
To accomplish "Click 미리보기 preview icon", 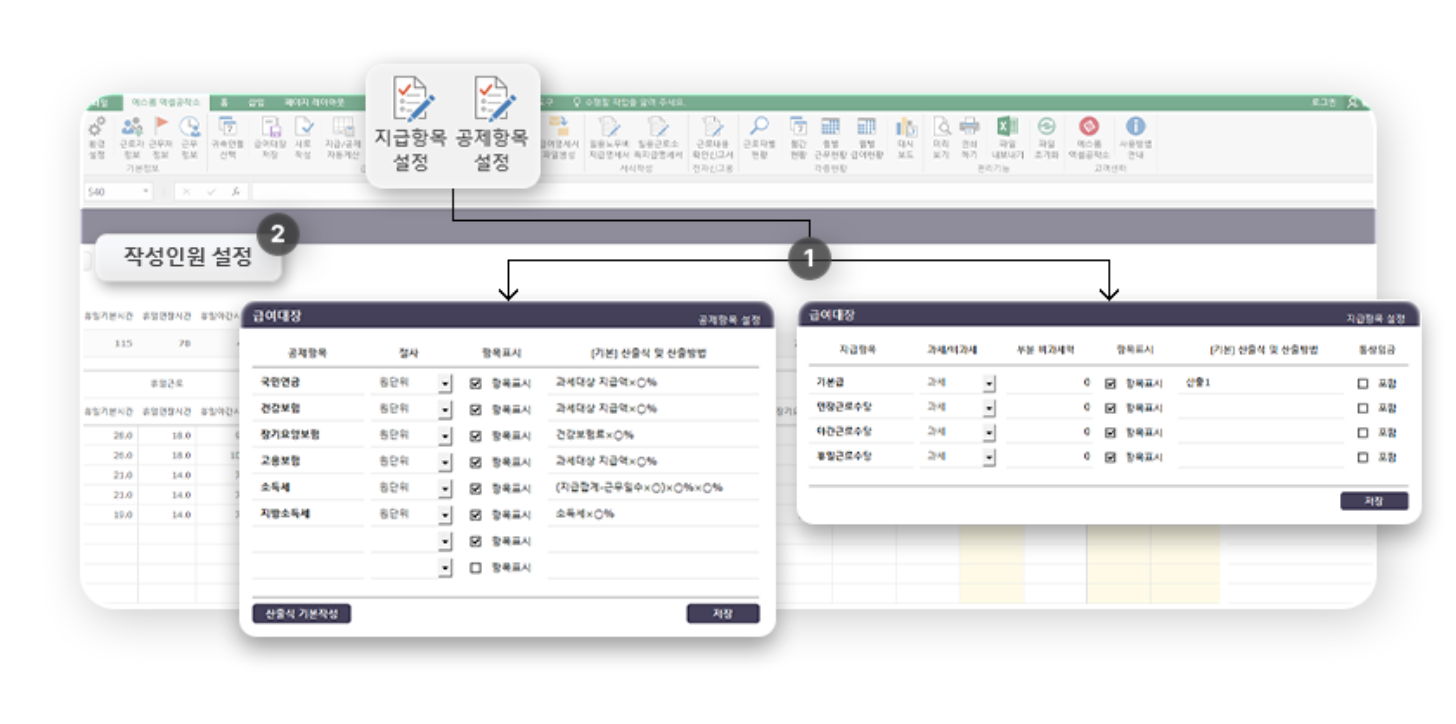I will point(941,127).
